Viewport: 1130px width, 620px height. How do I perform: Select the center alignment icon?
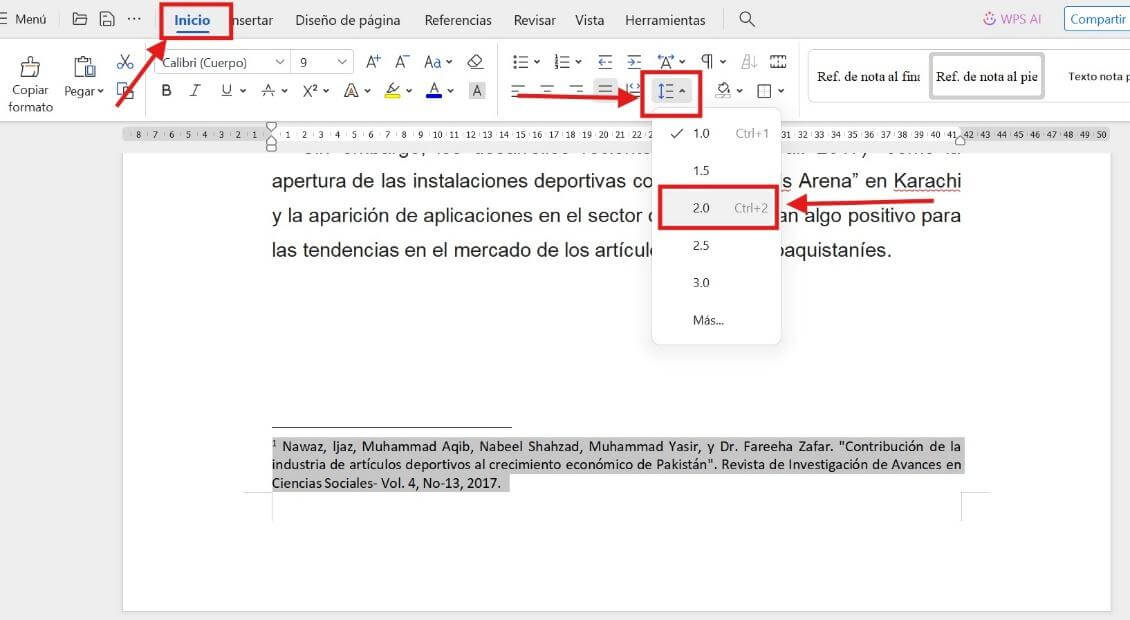pos(548,89)
